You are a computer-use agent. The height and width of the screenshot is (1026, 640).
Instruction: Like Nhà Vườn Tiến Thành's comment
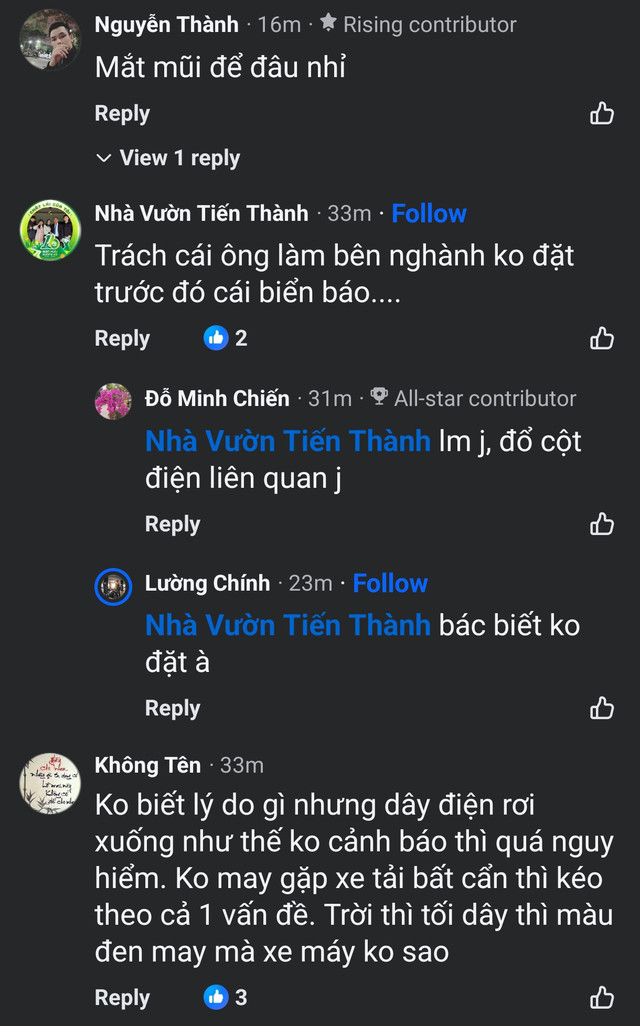(x=602, y=339)
